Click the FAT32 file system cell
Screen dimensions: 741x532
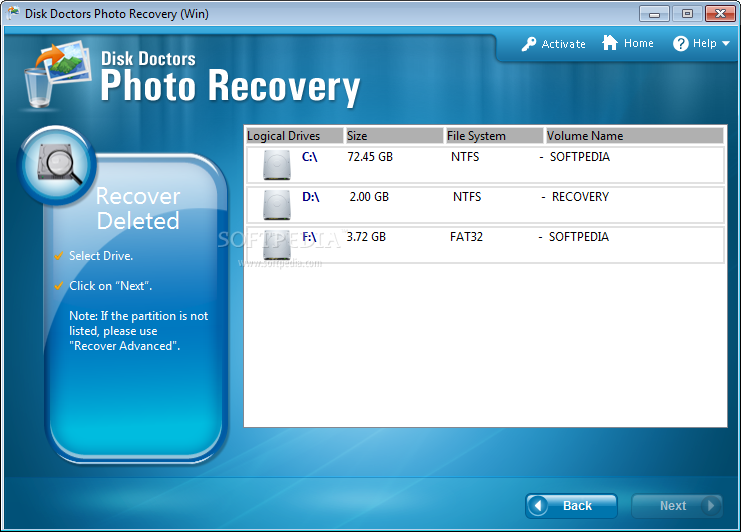[x=466, y=237]
